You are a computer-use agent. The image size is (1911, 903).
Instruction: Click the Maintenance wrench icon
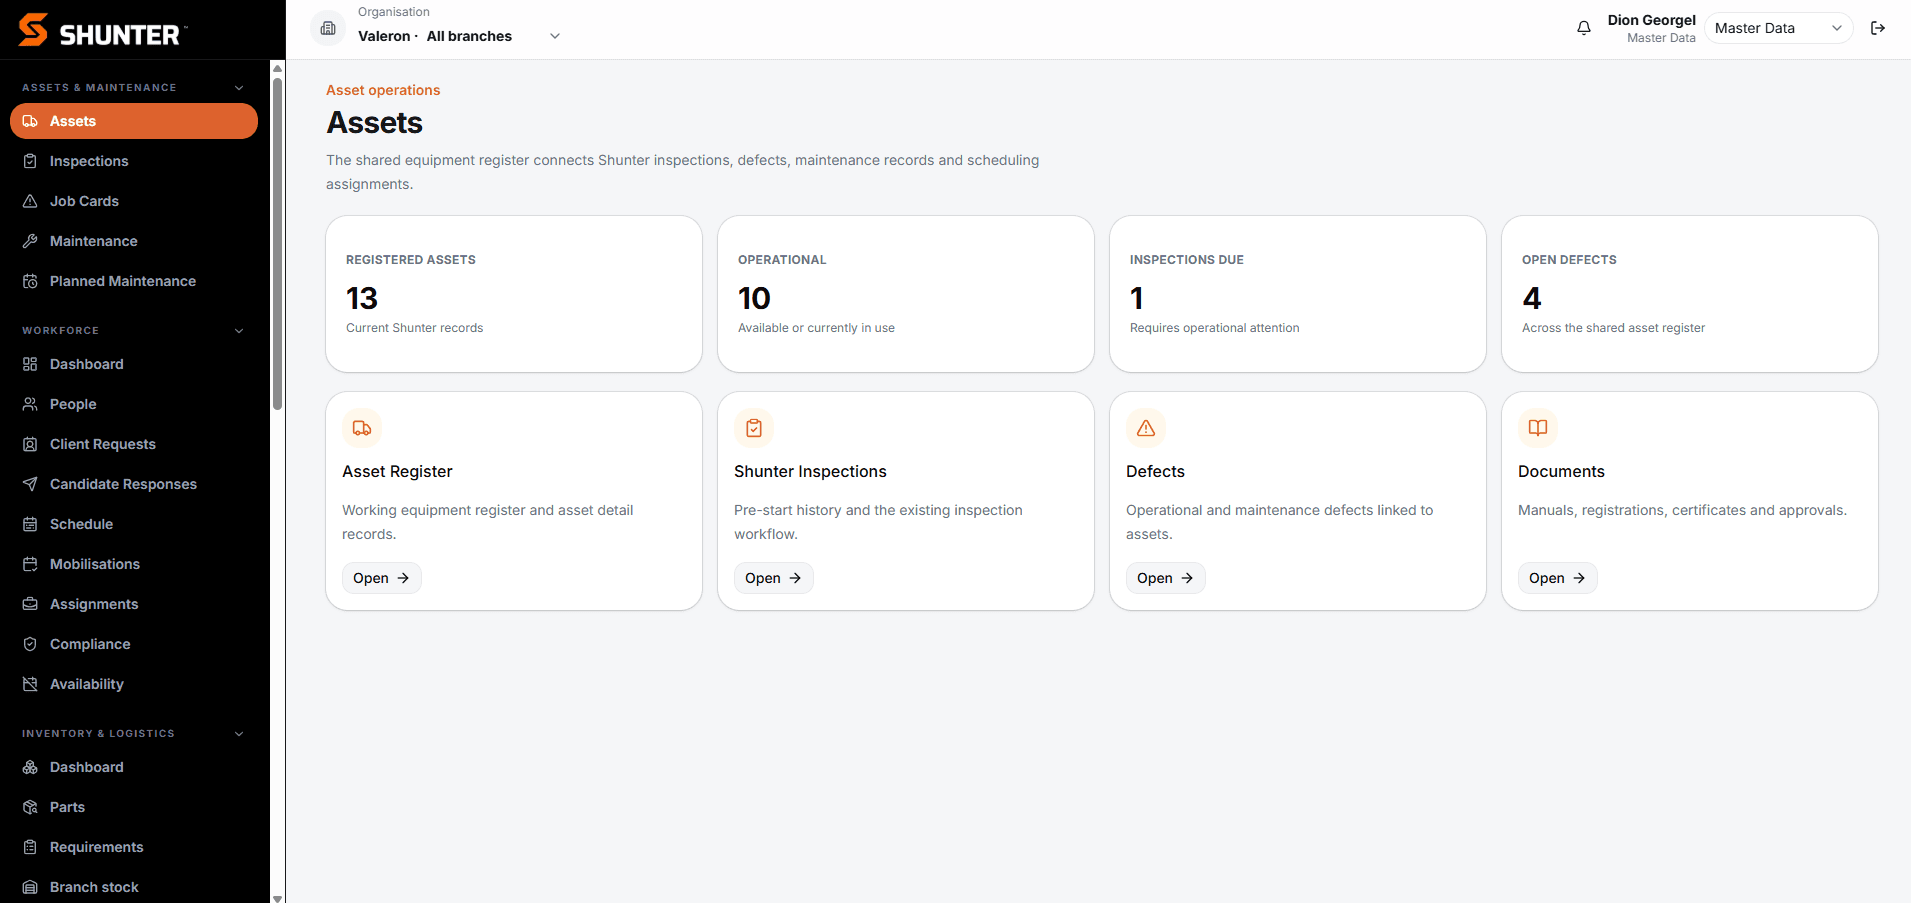(x=30, y=241)
